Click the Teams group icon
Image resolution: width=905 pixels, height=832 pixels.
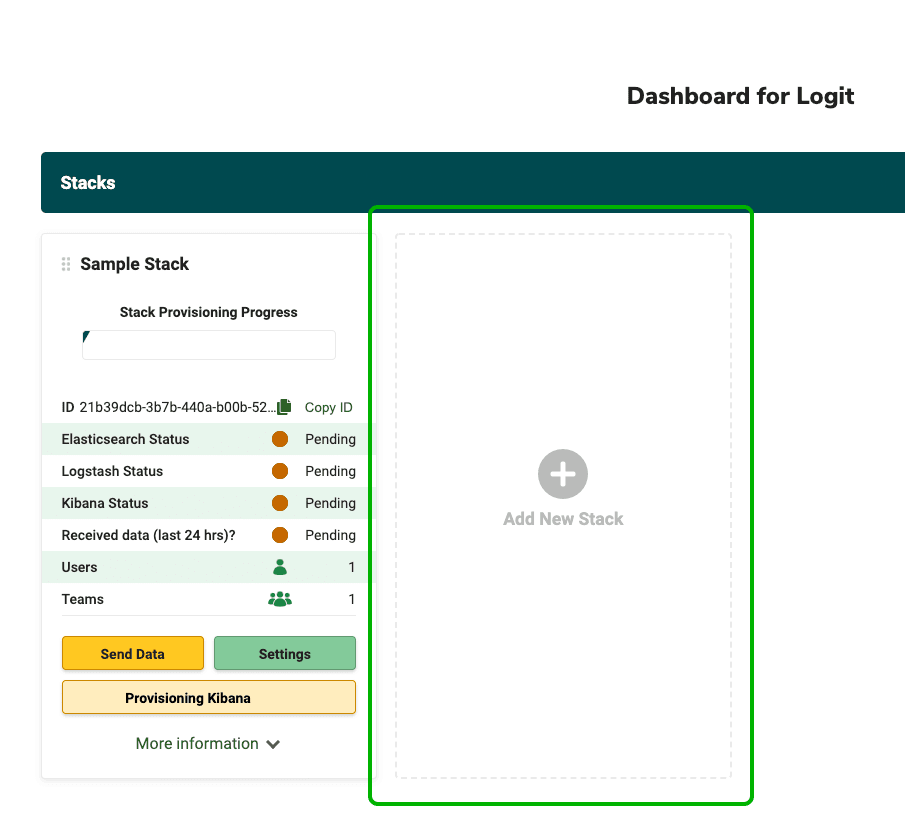point(280,599)
